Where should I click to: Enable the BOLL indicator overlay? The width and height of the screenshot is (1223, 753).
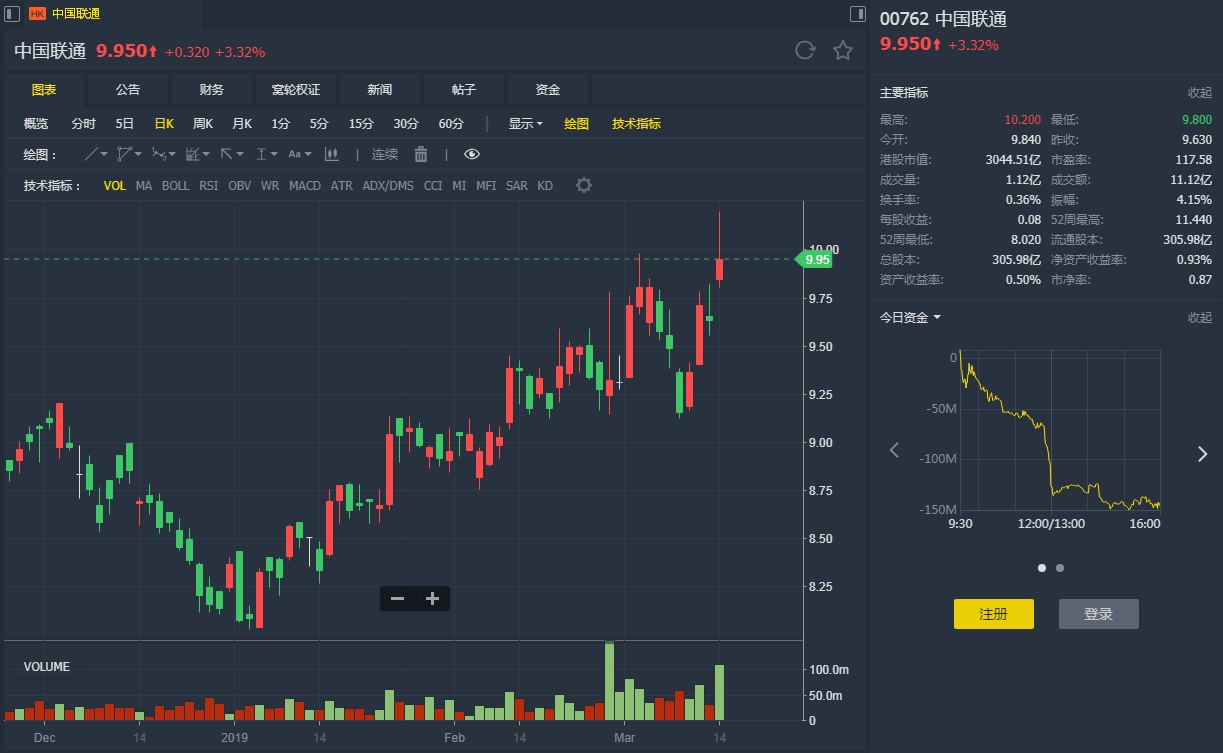[175, 186]
